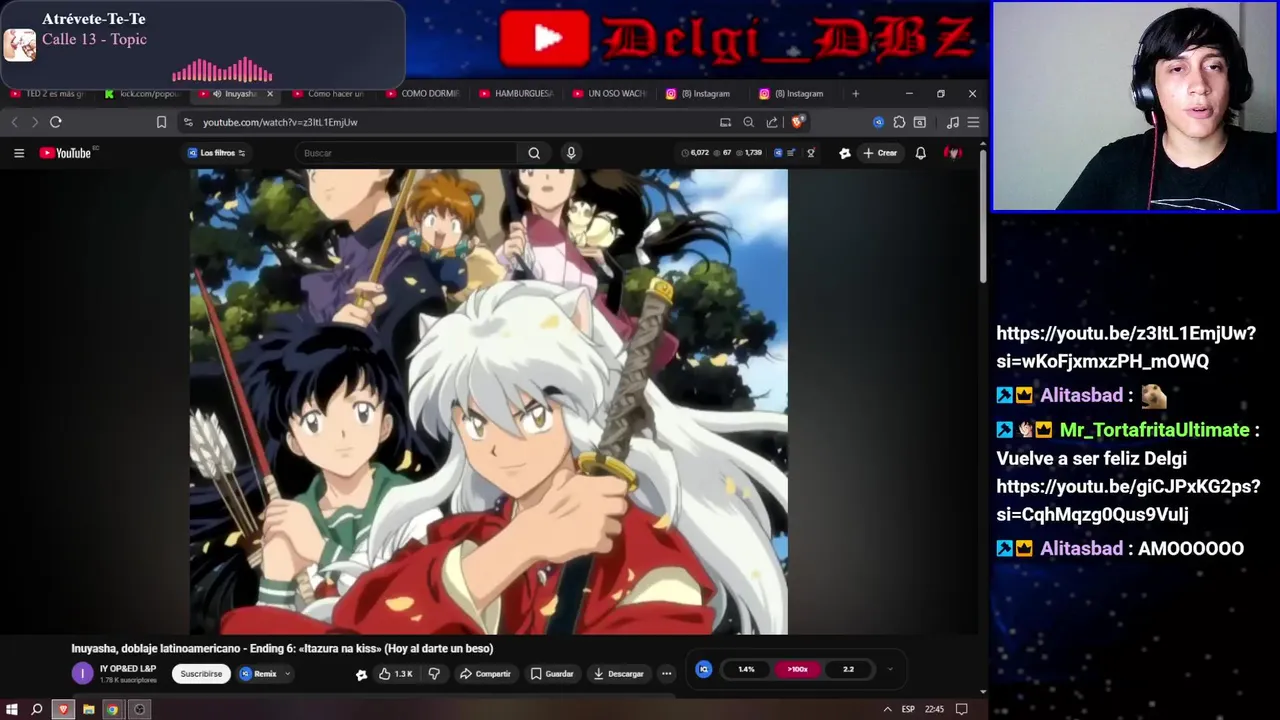This screenshot has width=1280, height=720.
Task: Click the picture-in-picture icon in address bar
Action: pyautogui.click(x=725, y=122)
